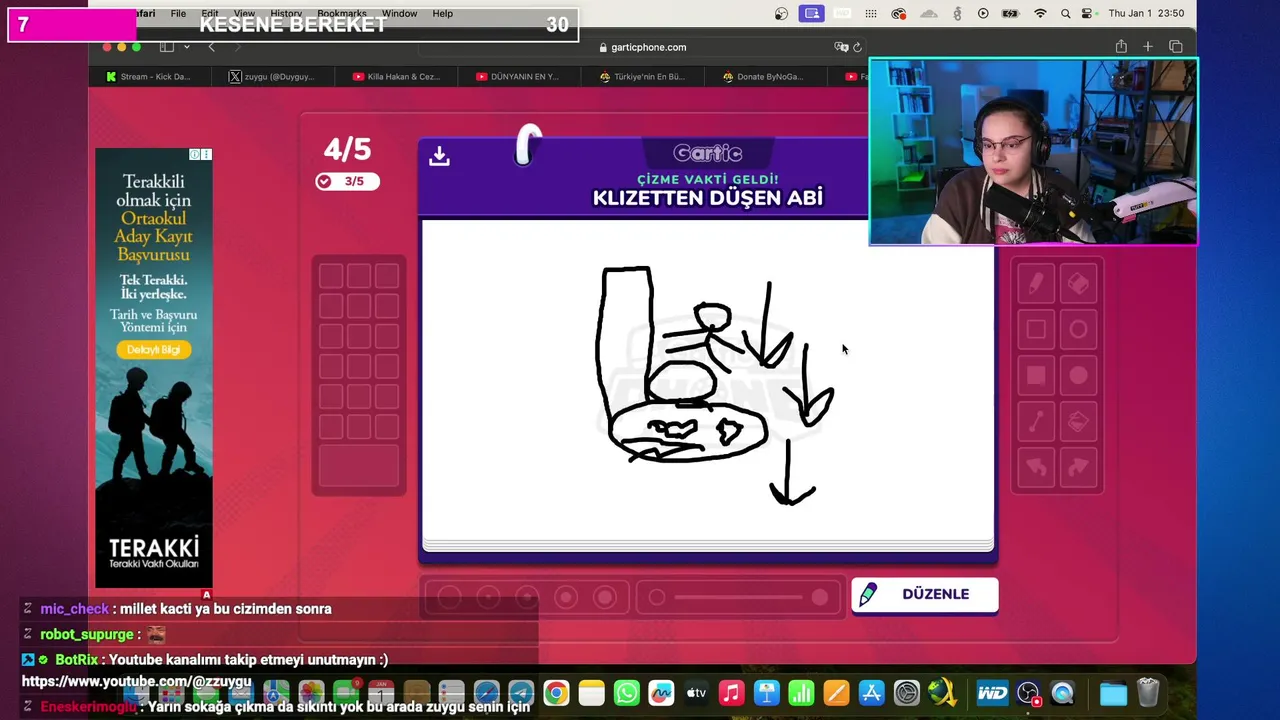Go back with Safari back arrow
The image size is (1280, 720).
pos(211,47)
